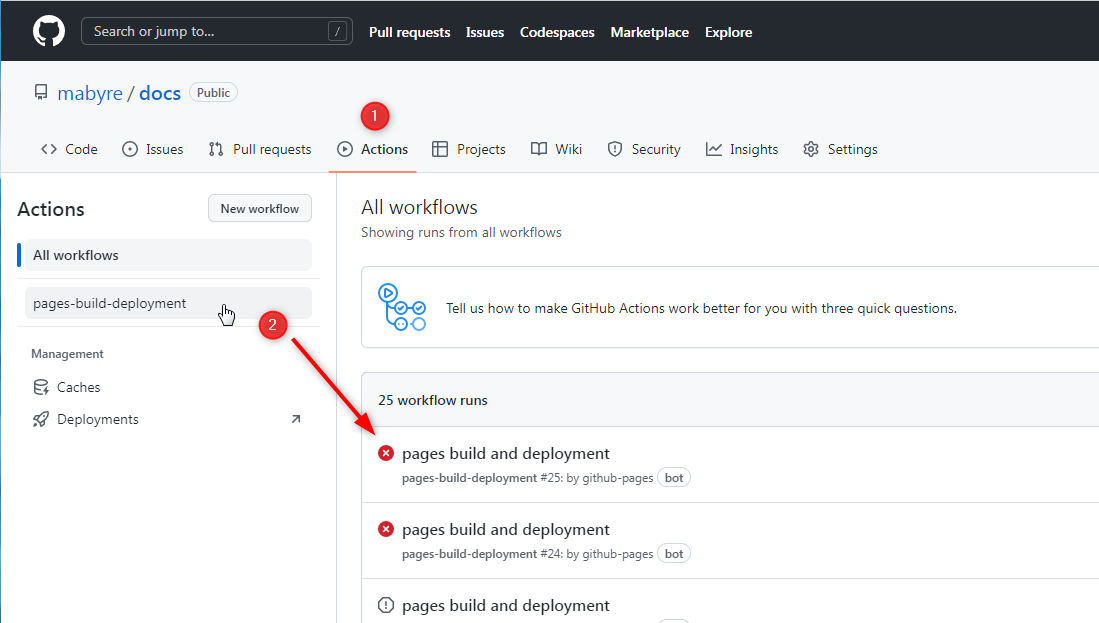This screenshot has height=623, width=1099.
Task: Click the All workflows page heading
Action: pos(419,207)
